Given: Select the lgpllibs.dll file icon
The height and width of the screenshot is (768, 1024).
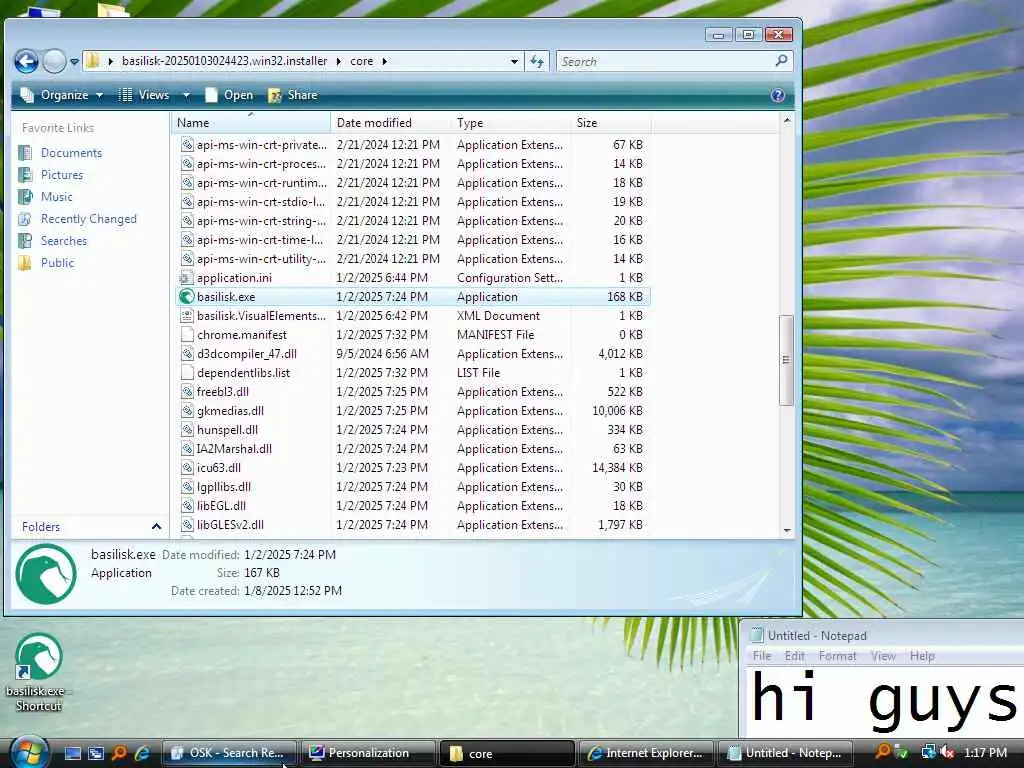Looking at the screenshot, I should click(187, 487).
